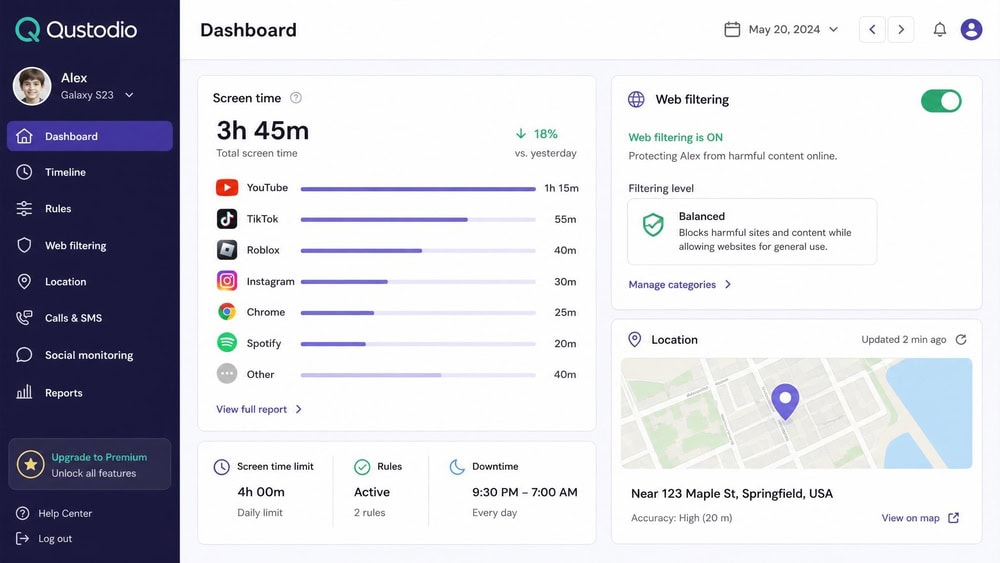Click the 9:30 PM – 7:00 AM downtime
Viewport: 1000px width, 563px height.
point(524,492)
